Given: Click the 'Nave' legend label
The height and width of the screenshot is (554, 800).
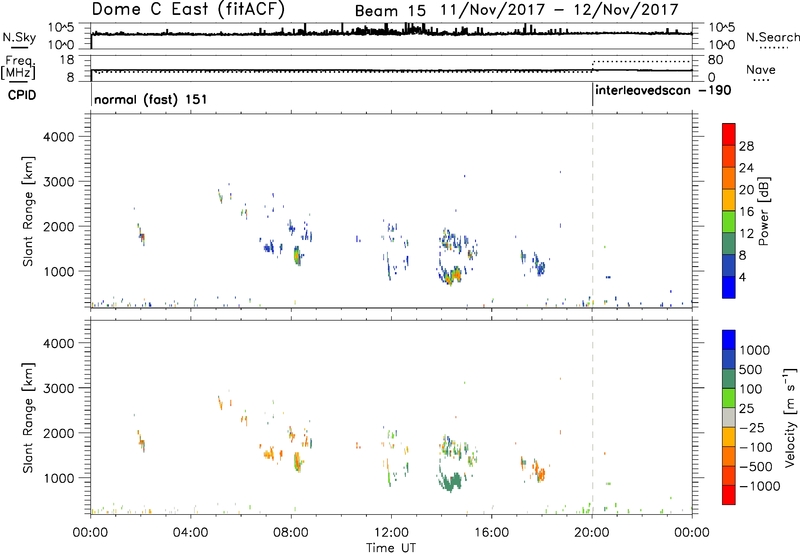Looking at the screenshot, I should [x=761, y=69].
